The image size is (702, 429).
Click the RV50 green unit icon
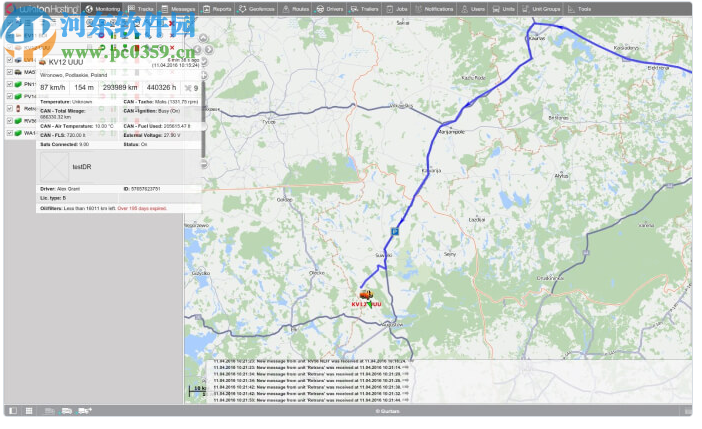pos(18,120)
